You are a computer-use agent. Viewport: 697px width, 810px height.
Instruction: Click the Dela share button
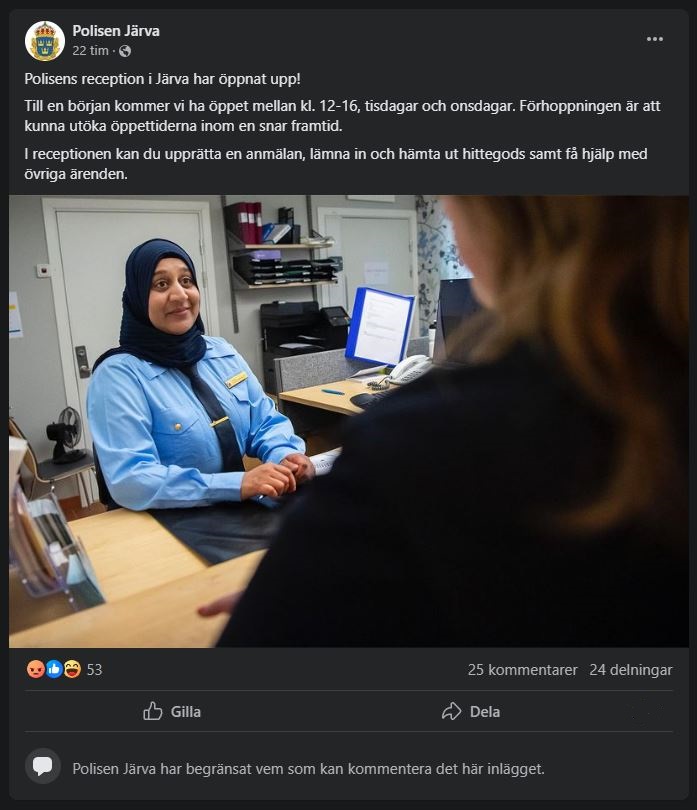[x=471, y=711]
